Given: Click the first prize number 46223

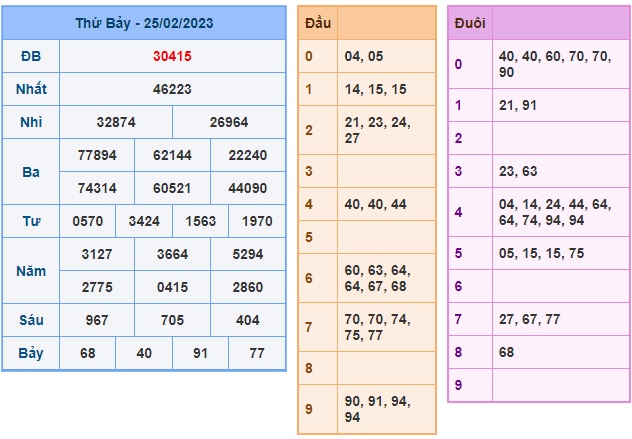Looking at the screenshot, I should click(x=172, y=89).
